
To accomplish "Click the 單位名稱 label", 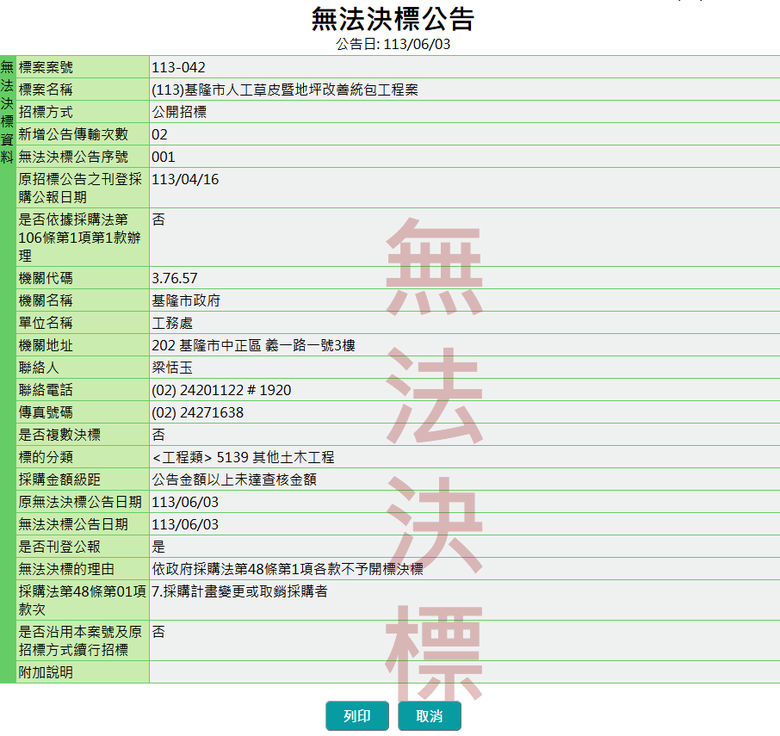I will pos(46,323).
